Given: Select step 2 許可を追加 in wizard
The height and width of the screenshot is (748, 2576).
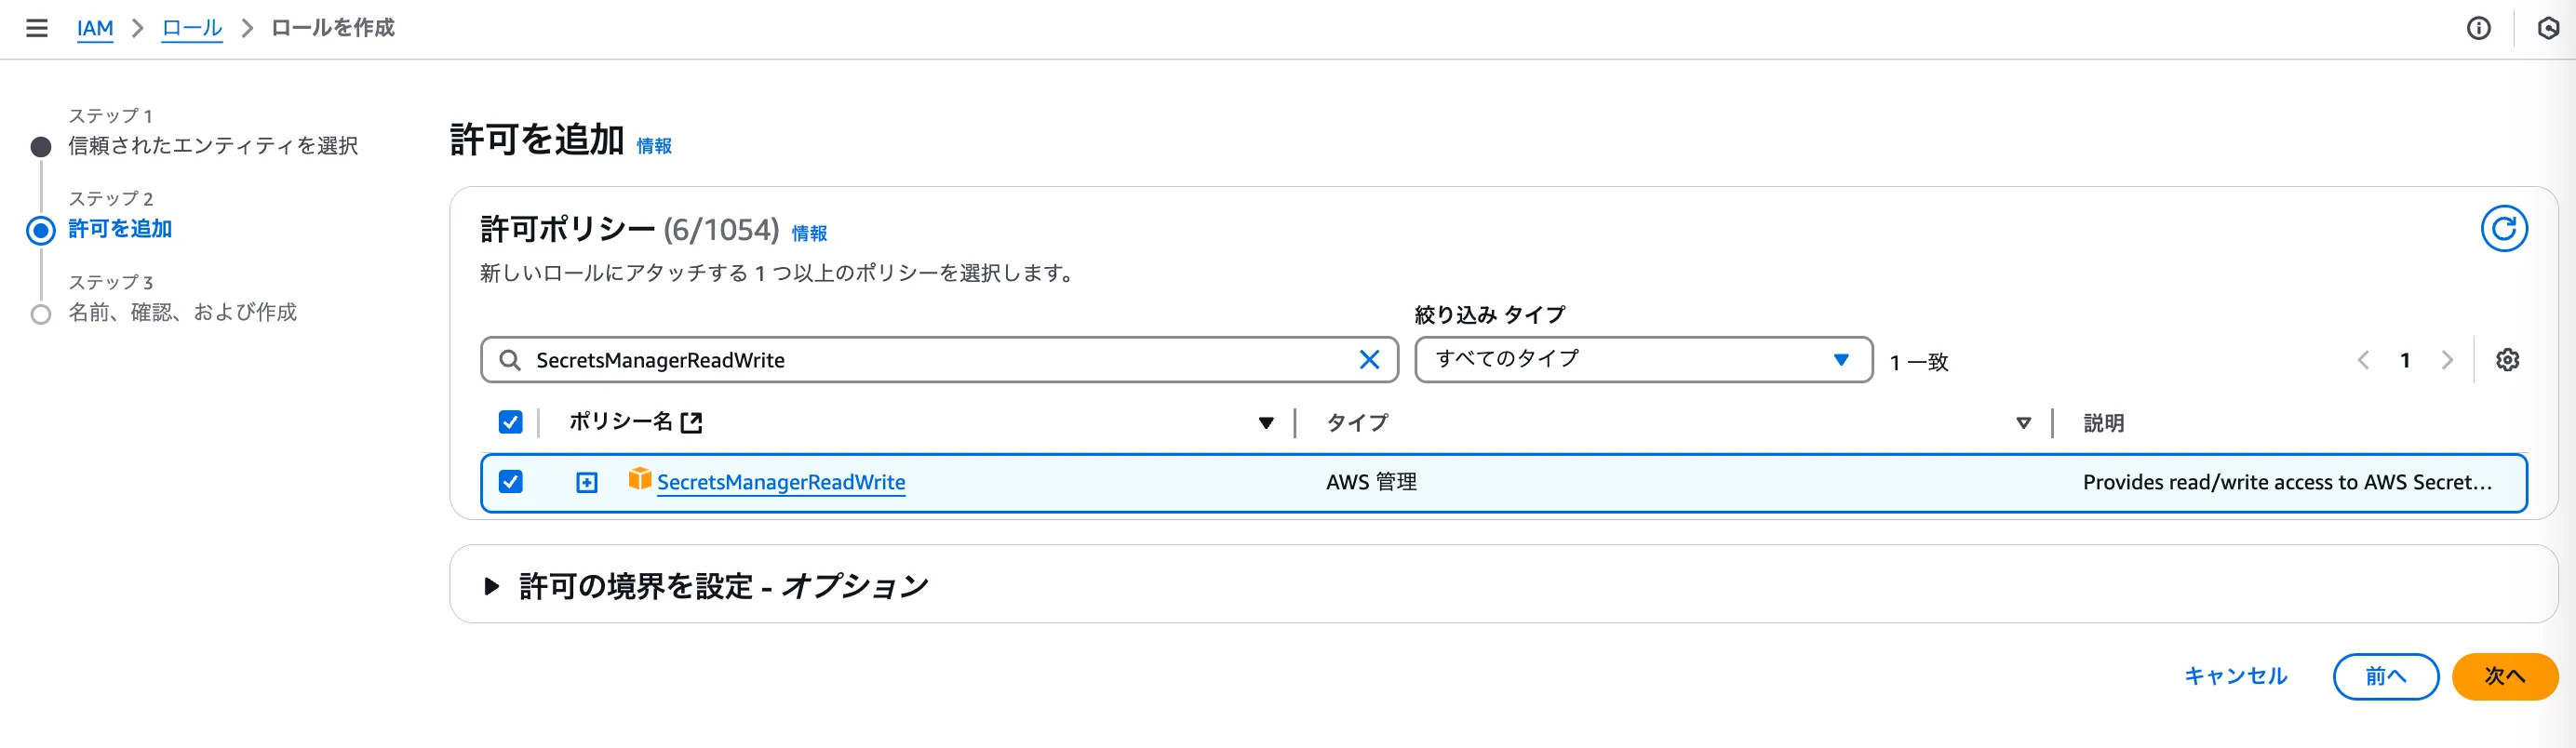Looking at the screenshot, I should pyautogui.click(x=120, y=229).
